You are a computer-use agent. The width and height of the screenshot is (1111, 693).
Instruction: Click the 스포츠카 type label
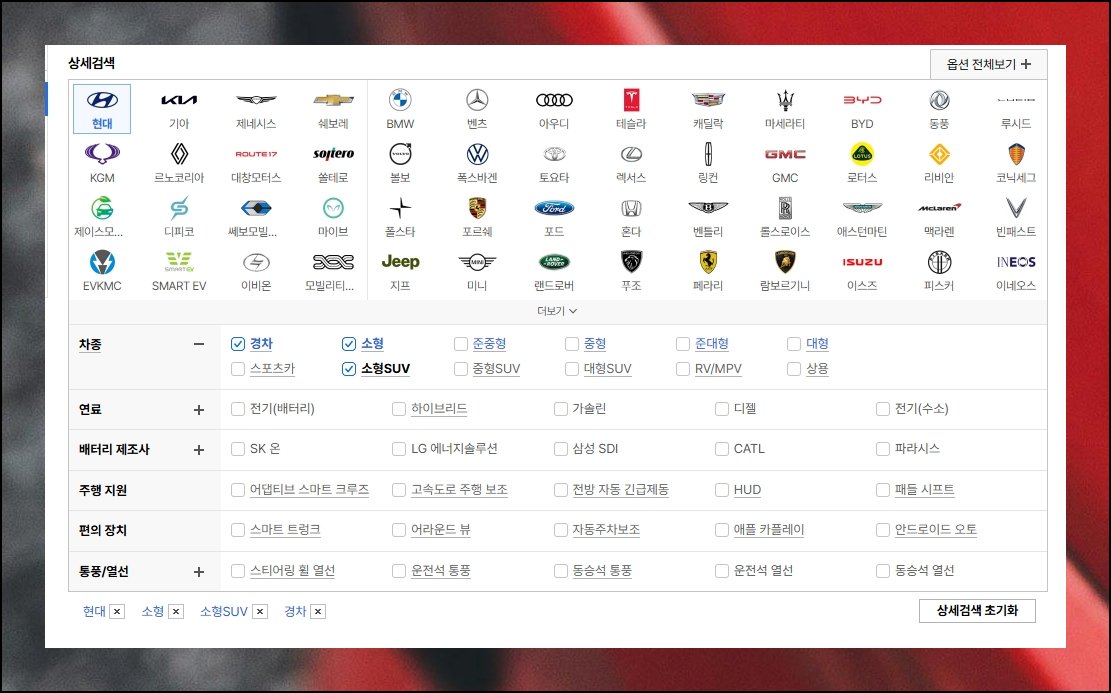click(x=272, y=369)
